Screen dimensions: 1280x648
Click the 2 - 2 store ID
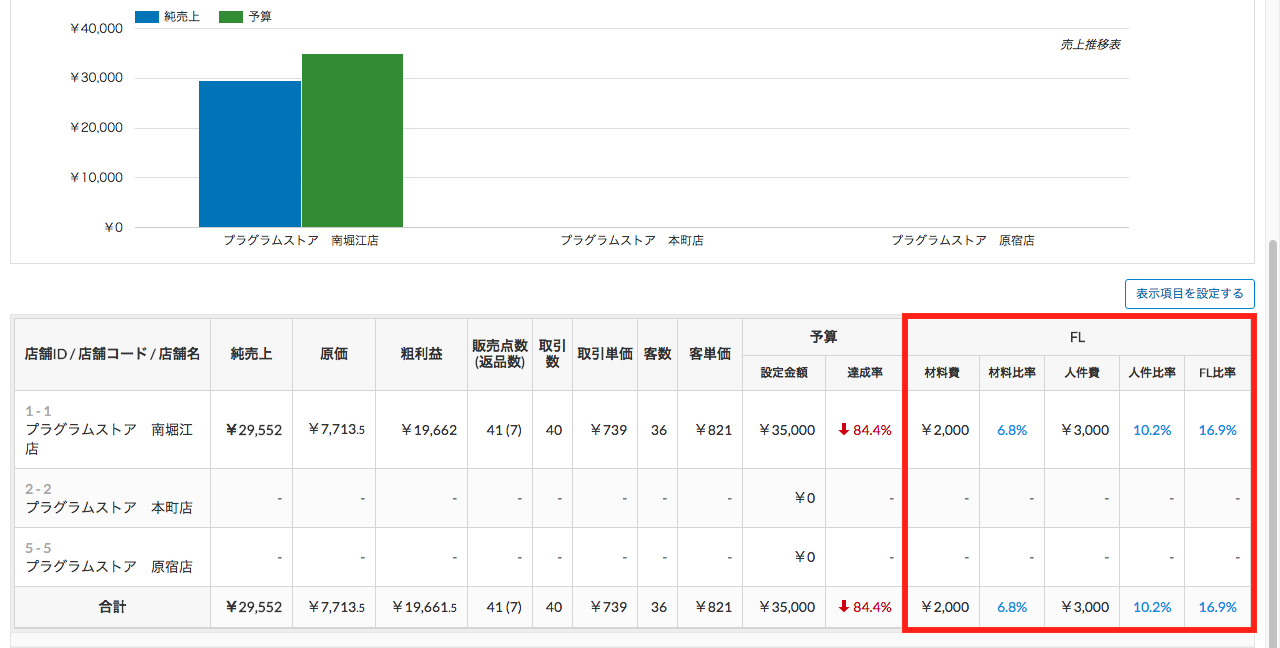(x=39, y=489)
